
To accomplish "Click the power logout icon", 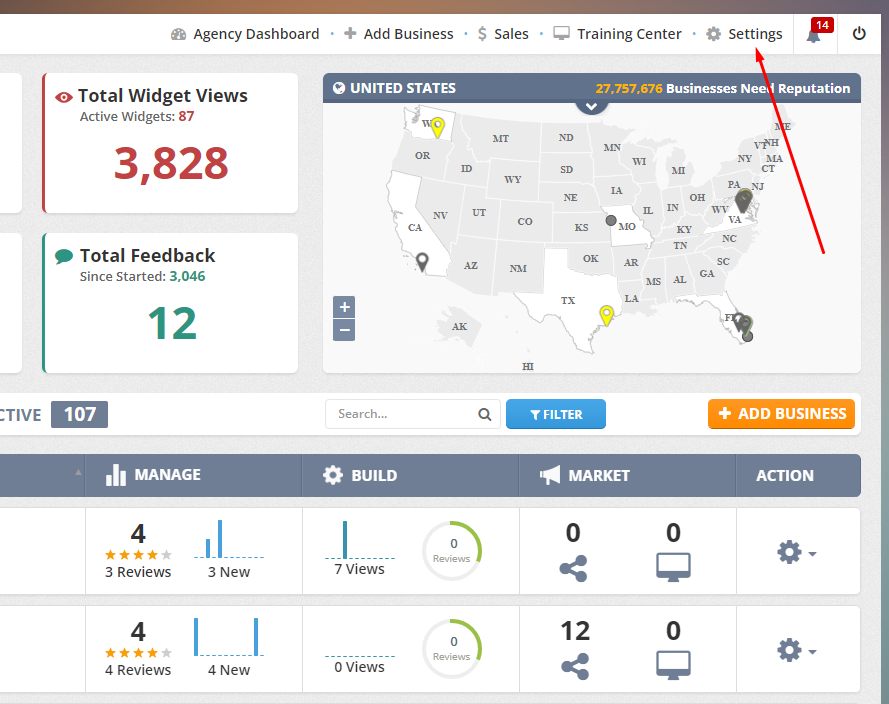I will coord(859,34).
